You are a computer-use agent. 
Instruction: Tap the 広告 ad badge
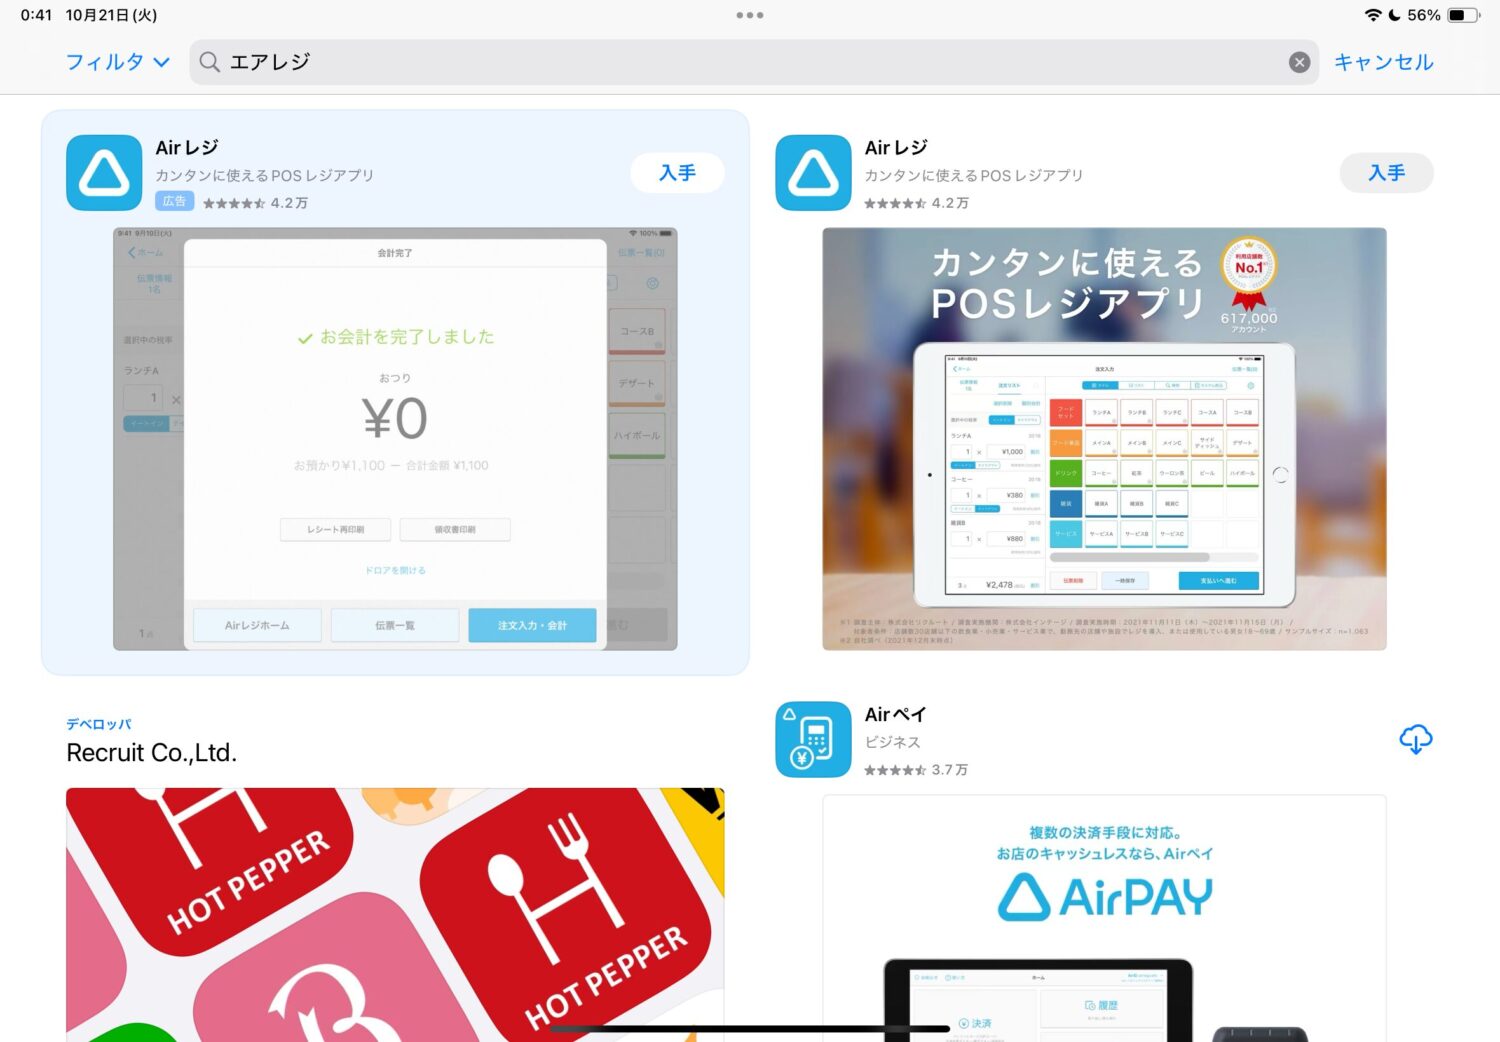click(174, 201)
